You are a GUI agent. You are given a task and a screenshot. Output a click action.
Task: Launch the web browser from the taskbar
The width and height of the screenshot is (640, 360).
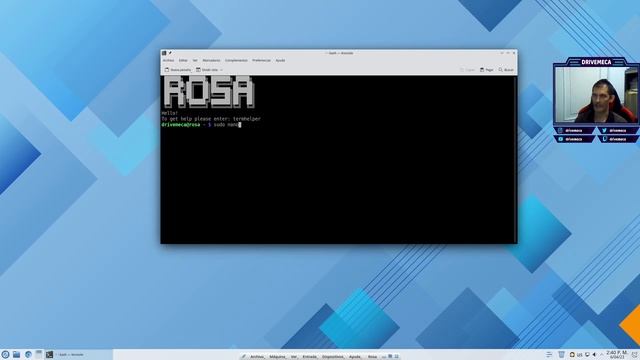(28, 355)
